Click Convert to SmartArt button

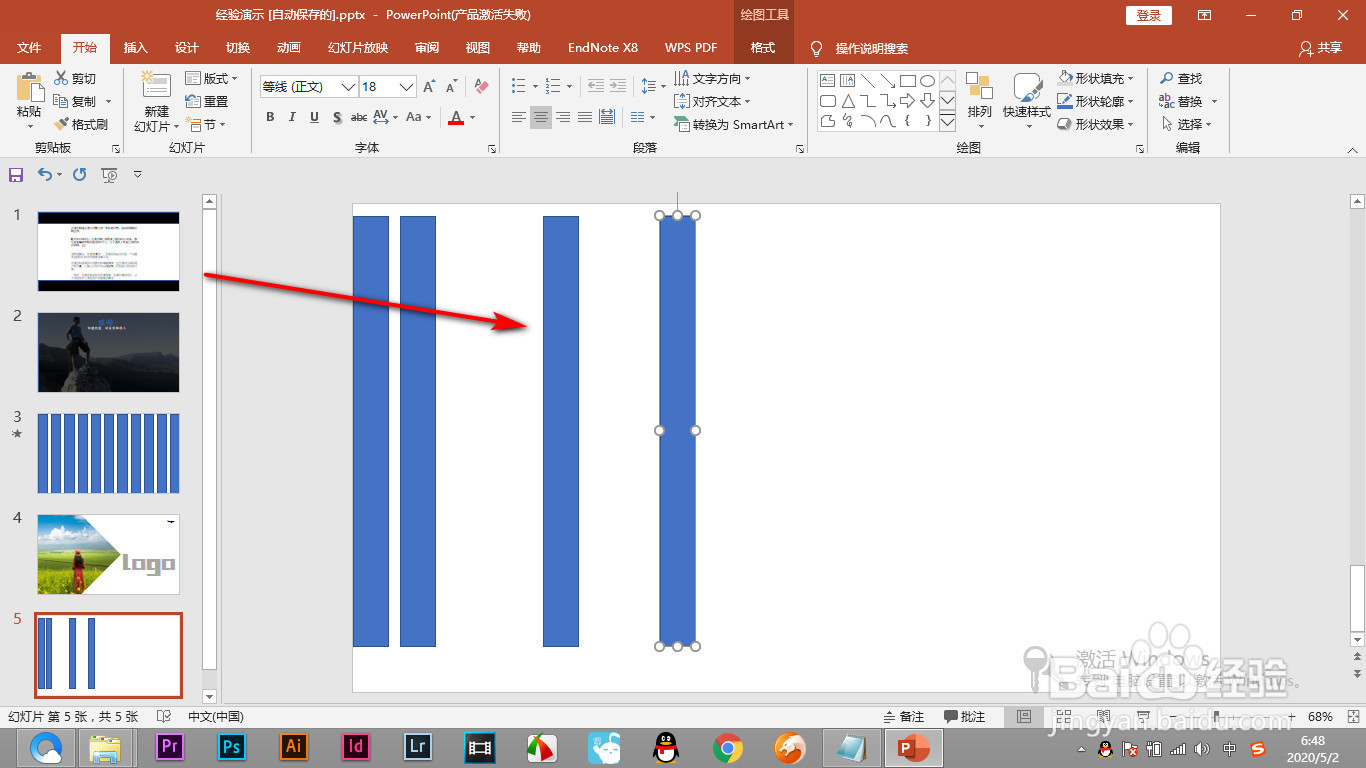click(x=733, y=124)
